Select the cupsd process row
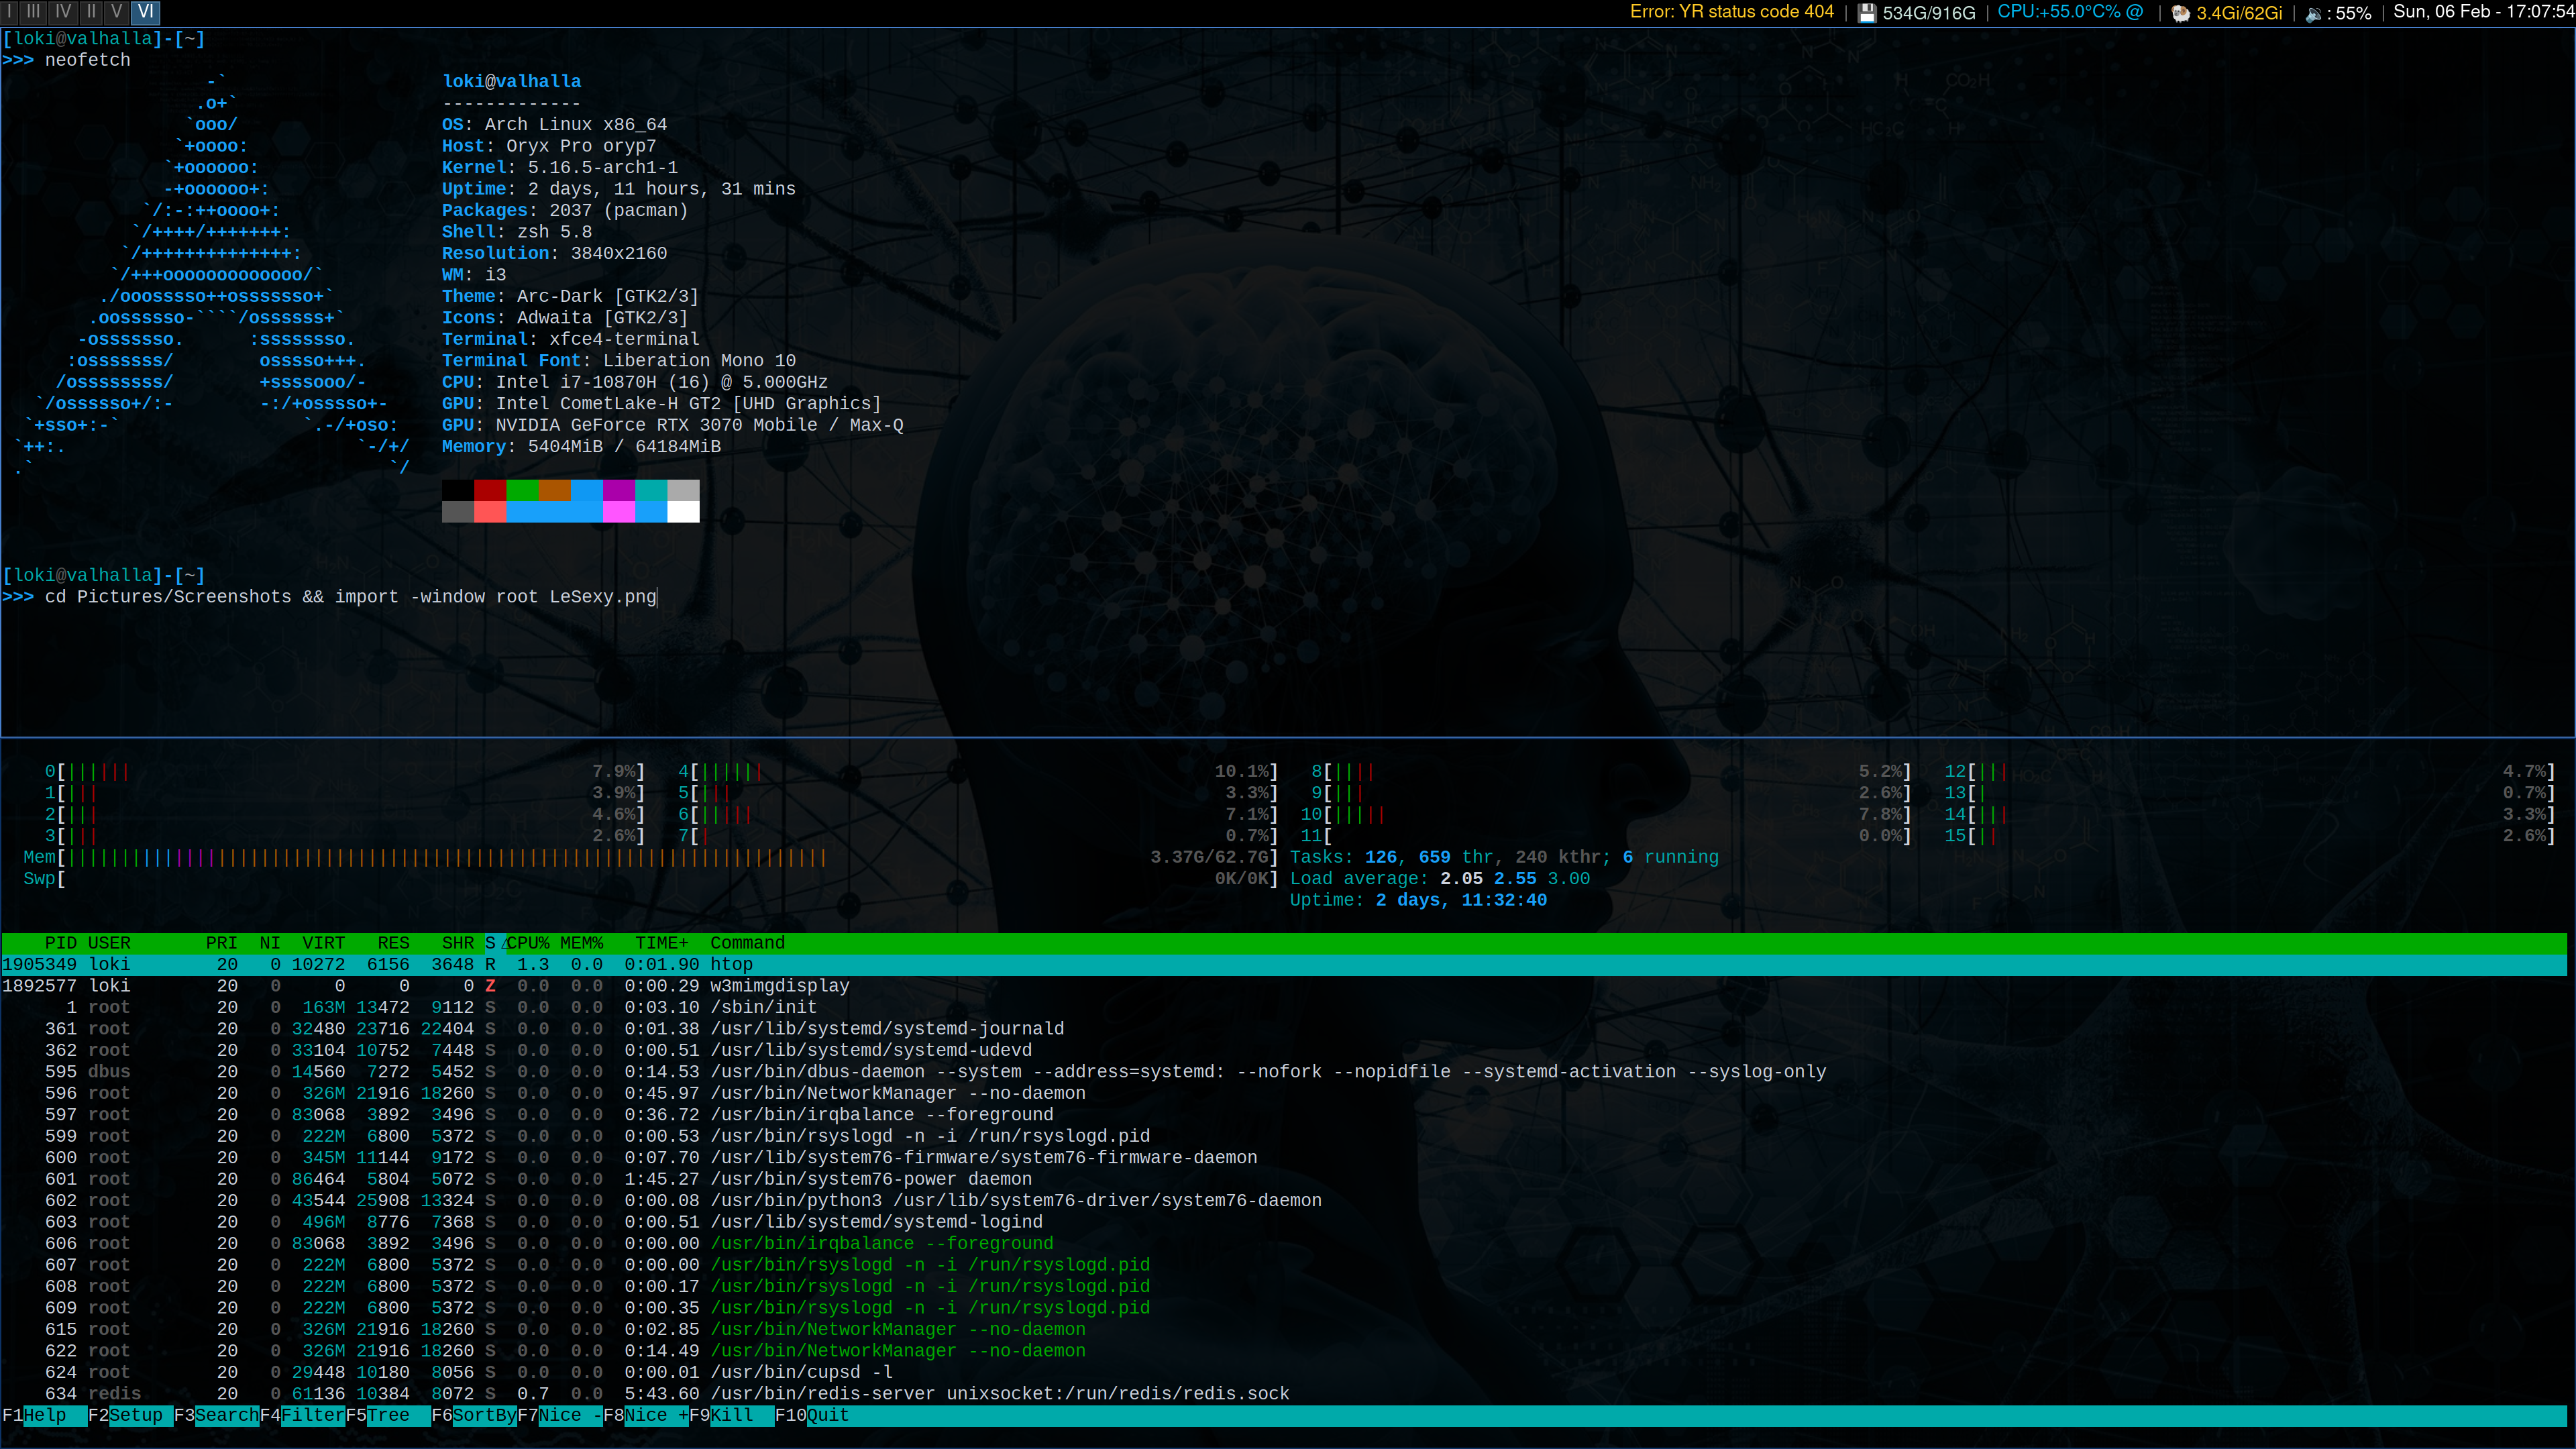The height and width of the screenshot is (1449, 2576). coord(1284,1372)
